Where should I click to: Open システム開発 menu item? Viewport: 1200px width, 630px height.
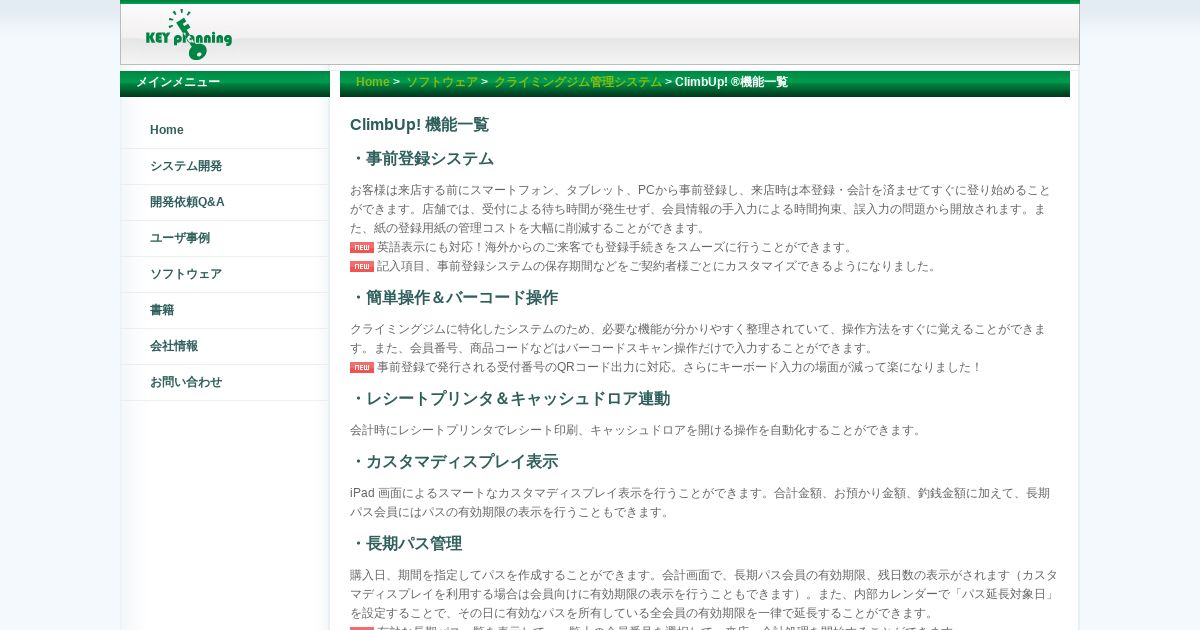(x=225, y=166)
